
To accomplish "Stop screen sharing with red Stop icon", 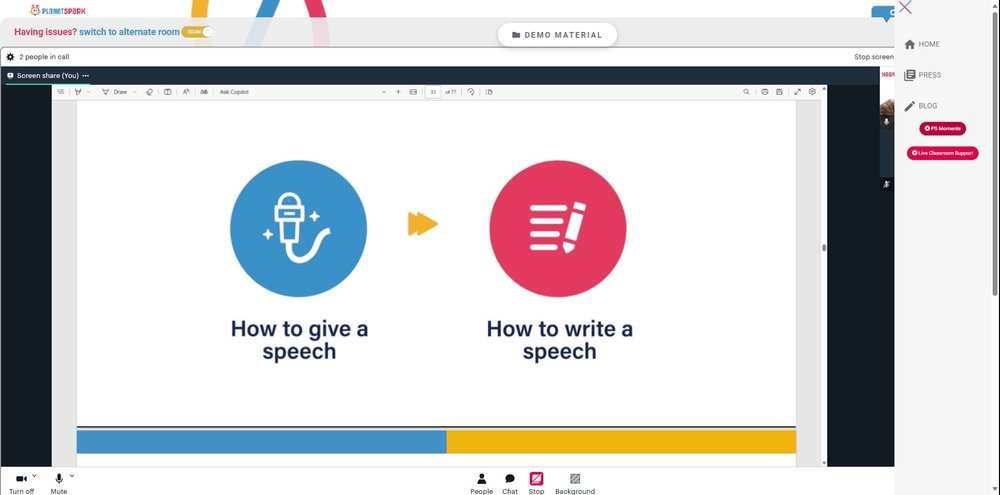I will (x=536, y=479).
